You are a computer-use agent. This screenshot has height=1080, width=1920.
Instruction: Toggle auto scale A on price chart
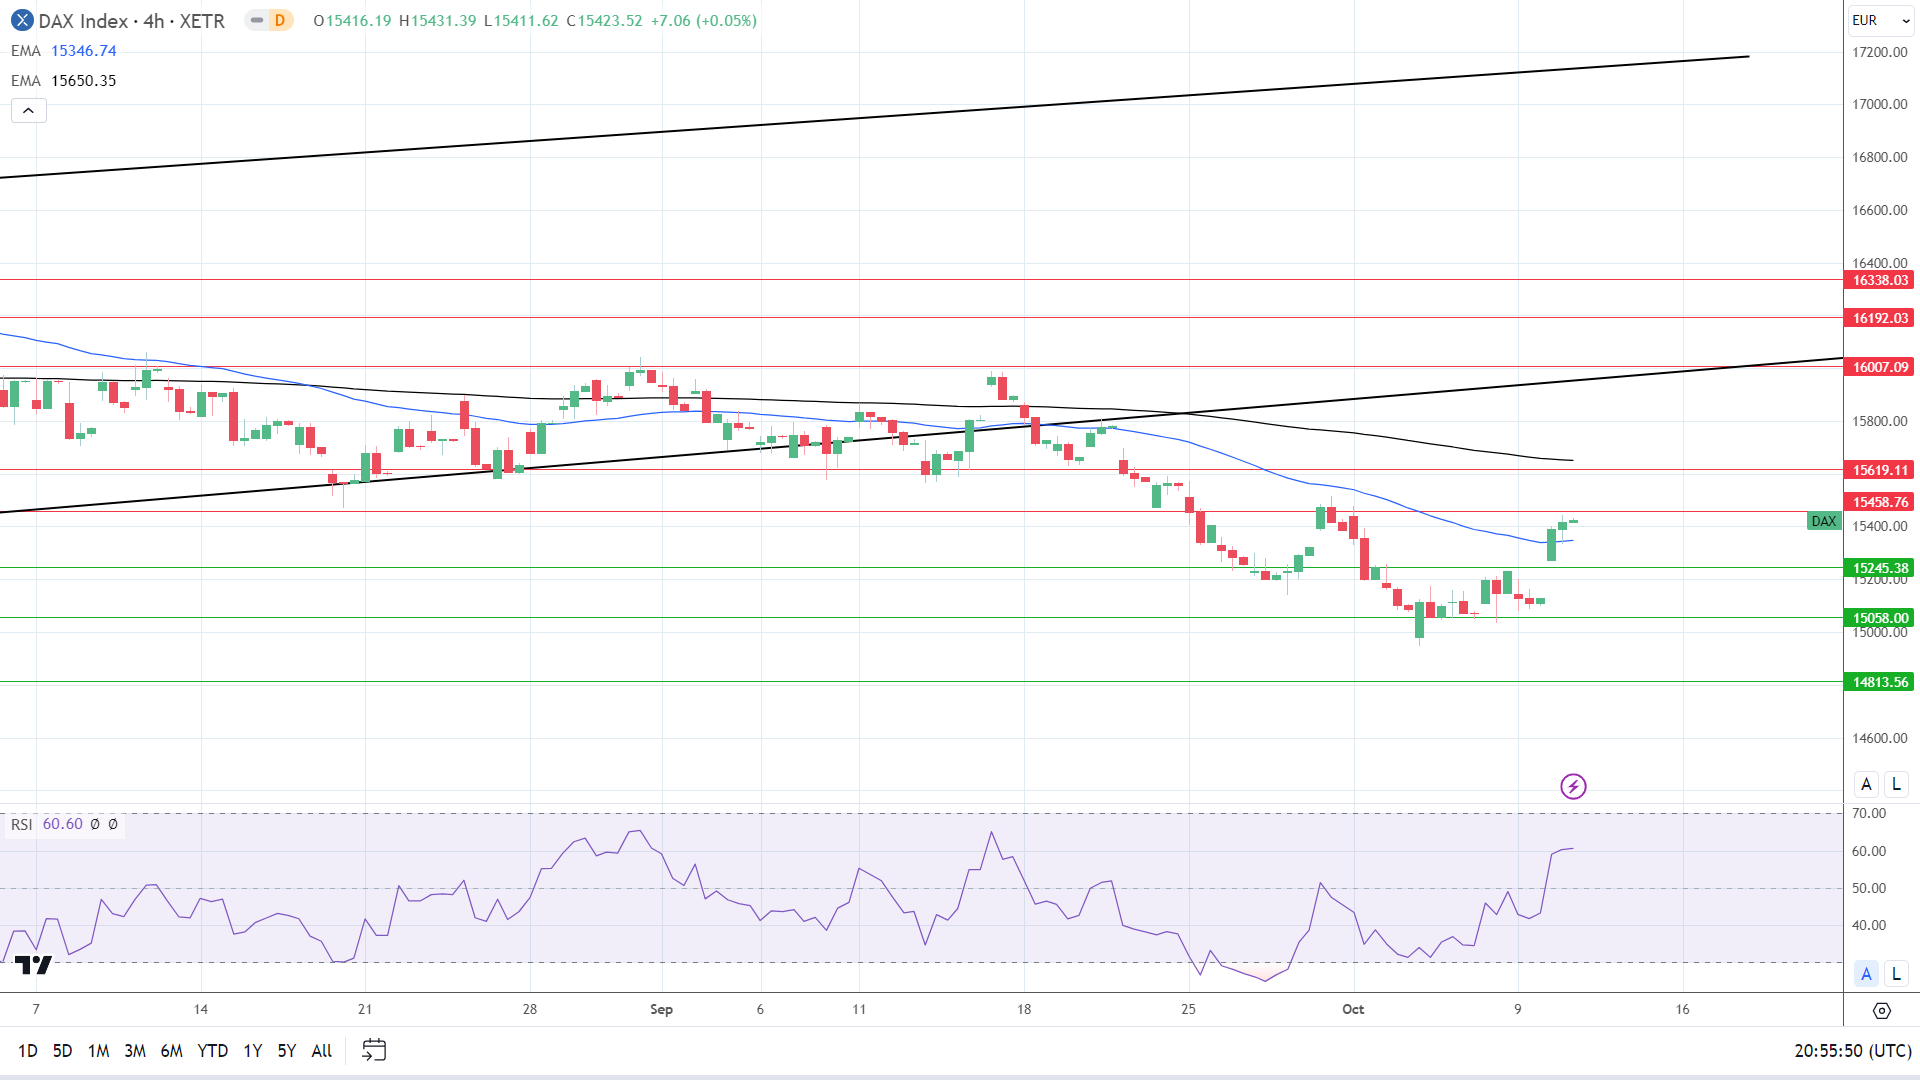point(1866,784)
